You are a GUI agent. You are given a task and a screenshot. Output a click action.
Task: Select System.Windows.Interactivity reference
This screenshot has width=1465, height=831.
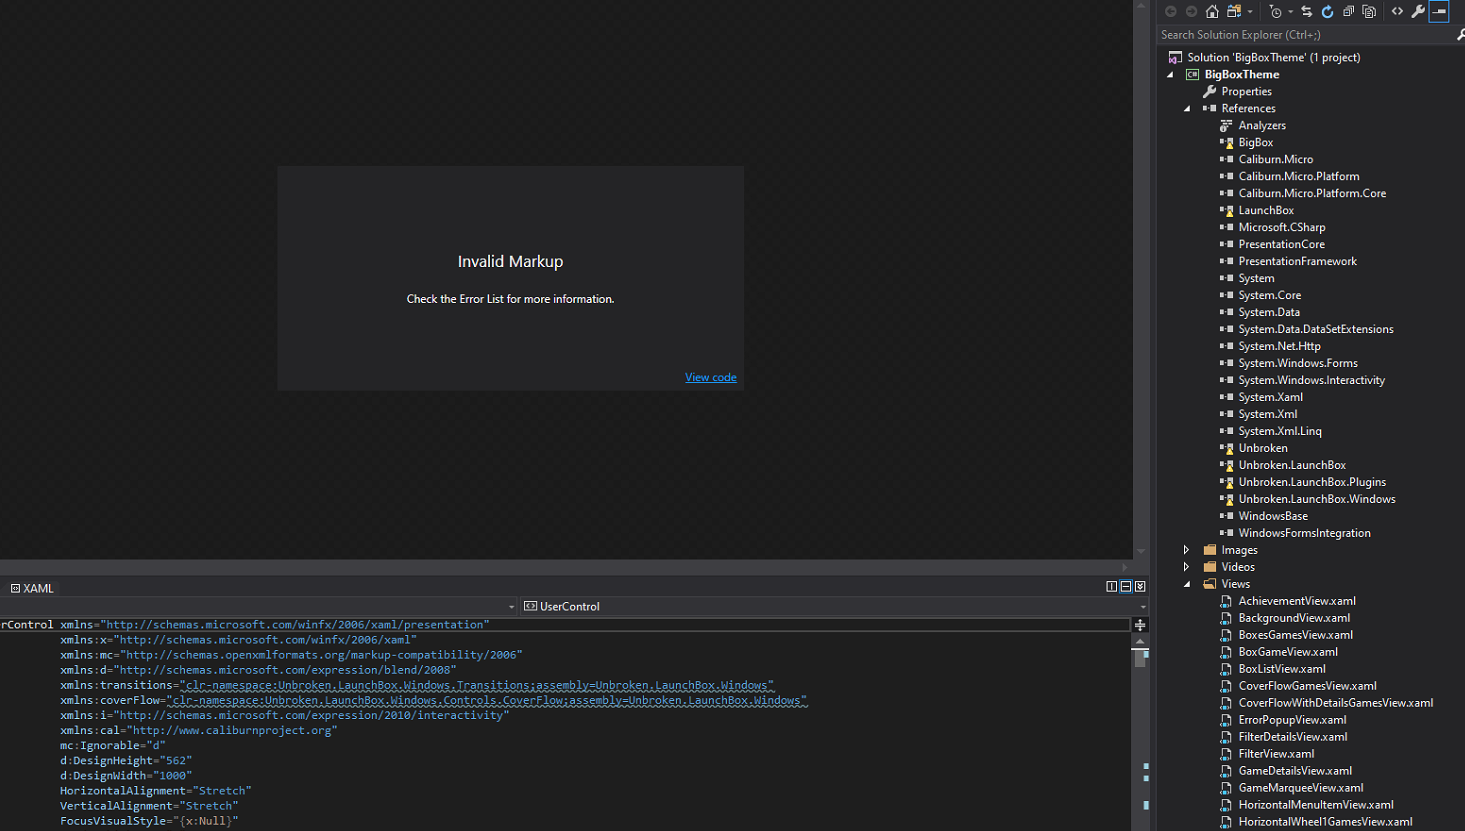pyautogui.click(x=1311, y=380)
